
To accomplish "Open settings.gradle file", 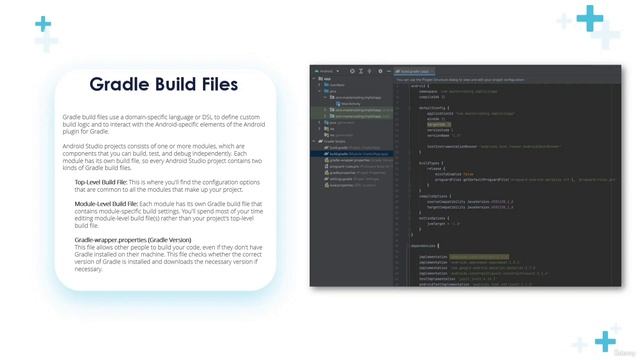I will [x=352, y=179].
